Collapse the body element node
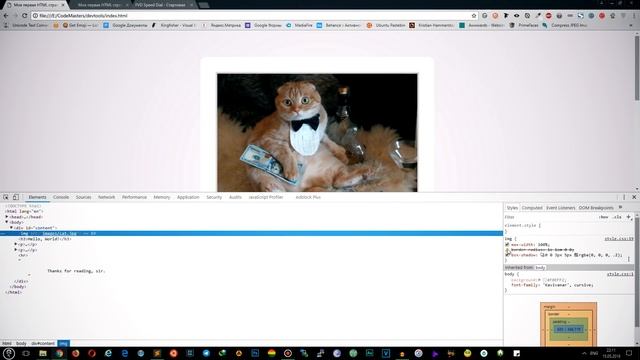This screenshot has width=640, height=360. click(x=7, y=222)
